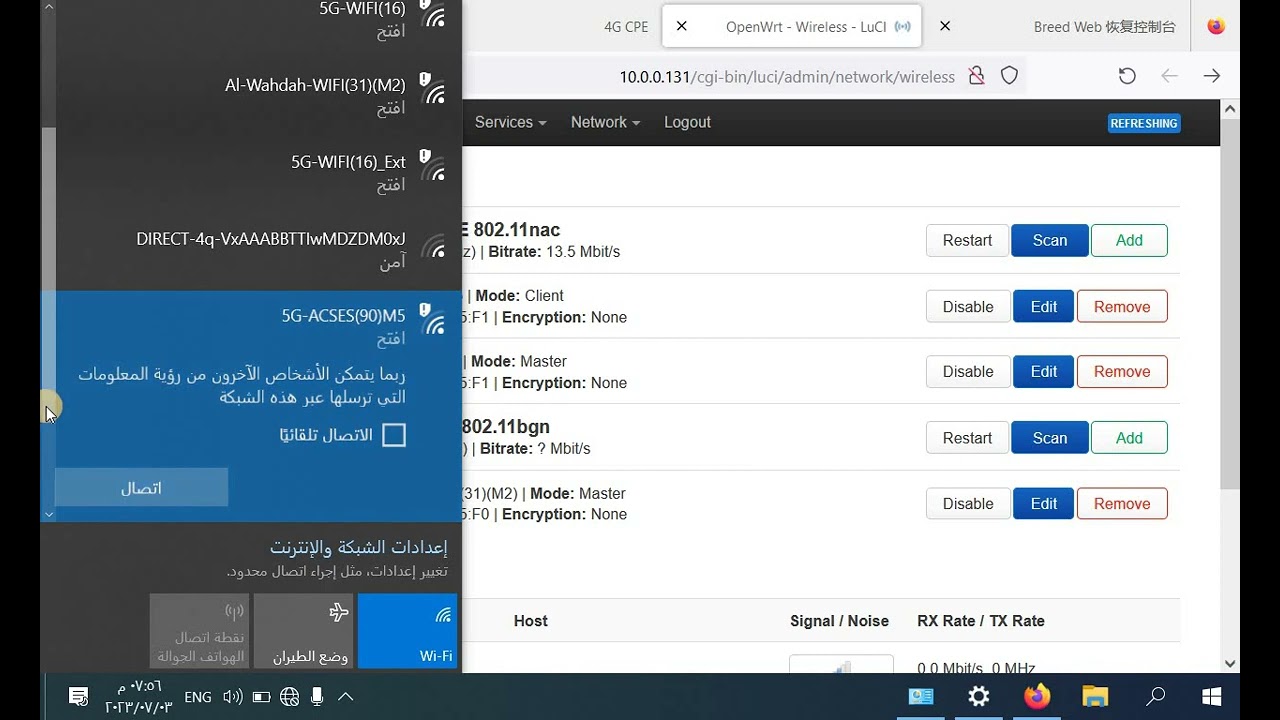
Task: Click Wi-Fi list scroll down arrow
Action: pos(48,514)
